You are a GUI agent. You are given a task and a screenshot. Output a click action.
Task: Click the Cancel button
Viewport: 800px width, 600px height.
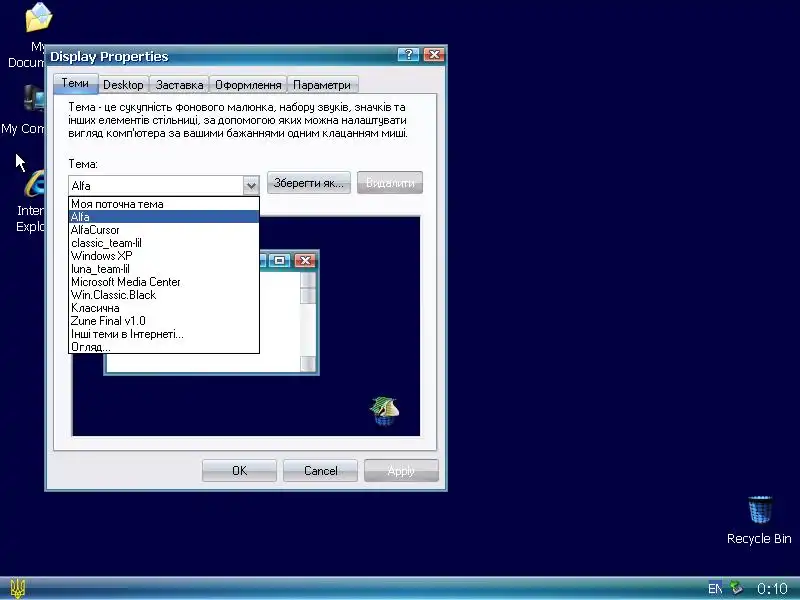[x=320, y=470]
